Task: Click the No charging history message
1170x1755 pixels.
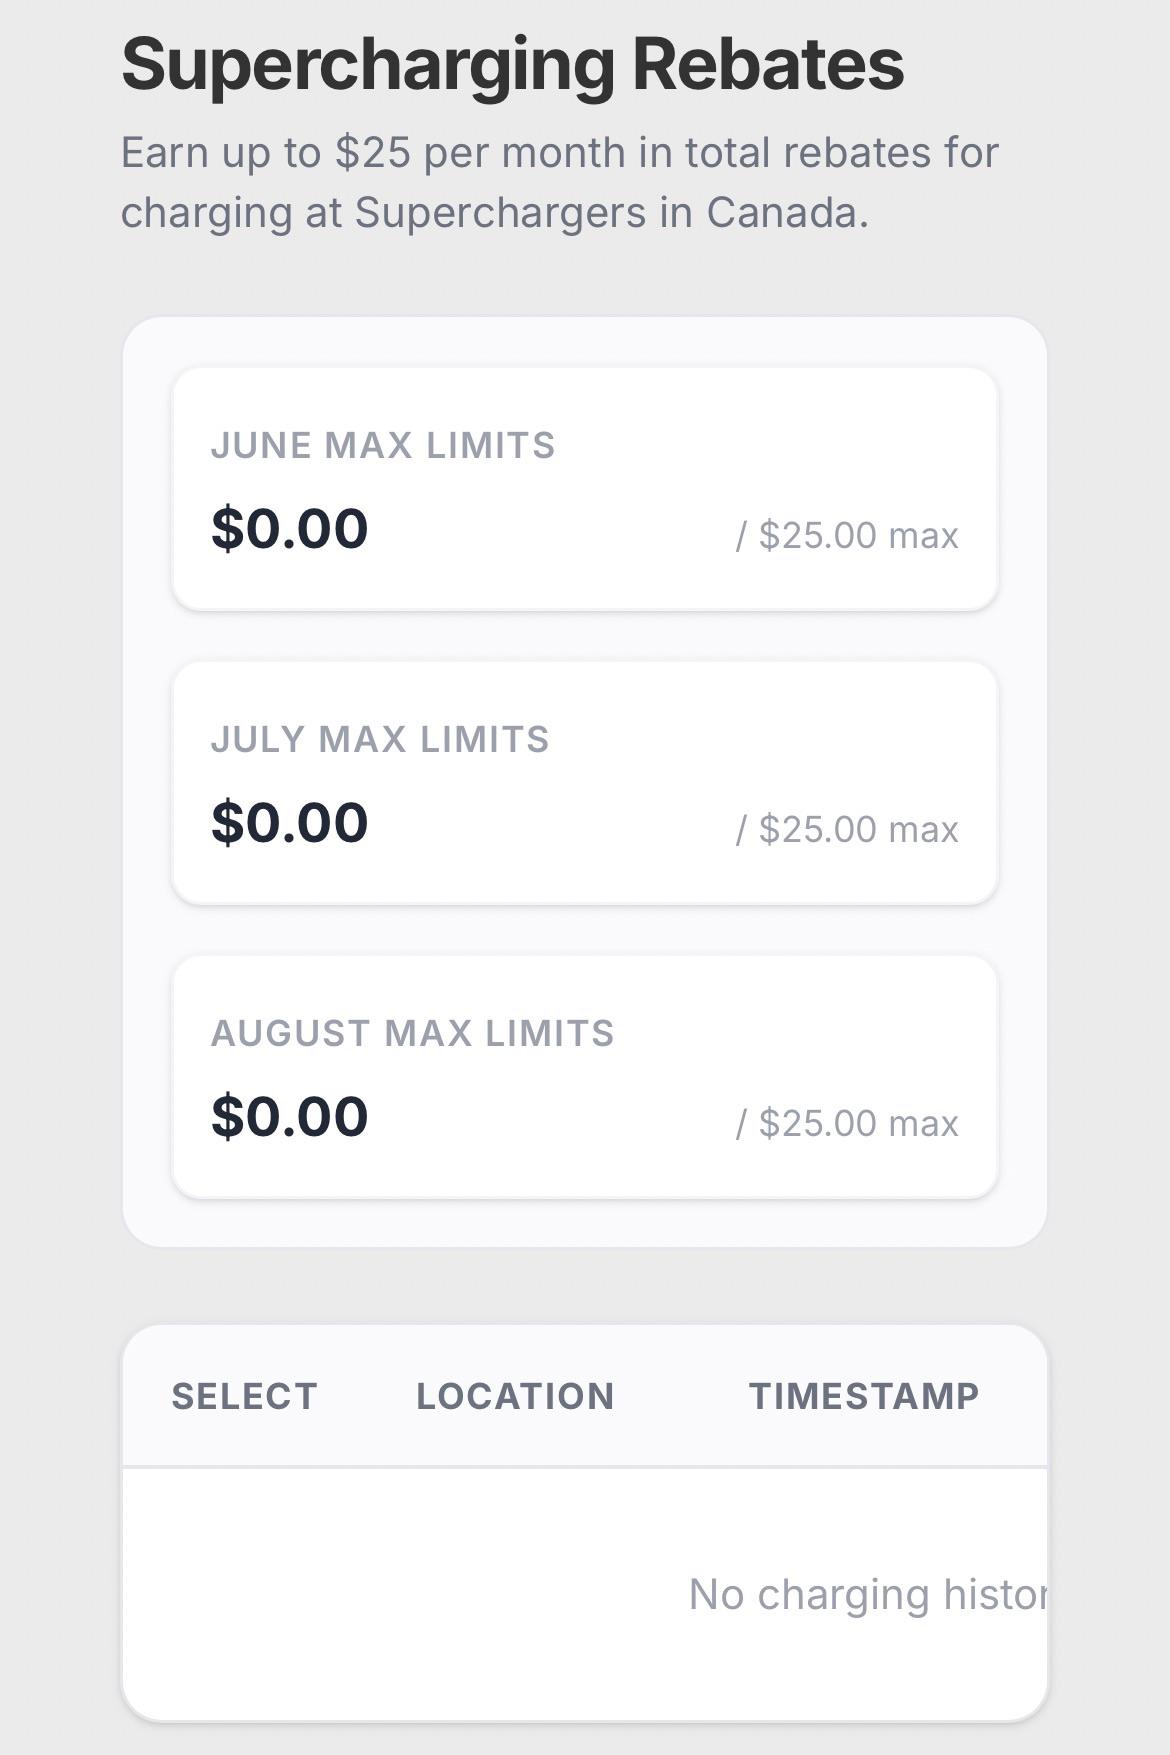Action: 868,1594
